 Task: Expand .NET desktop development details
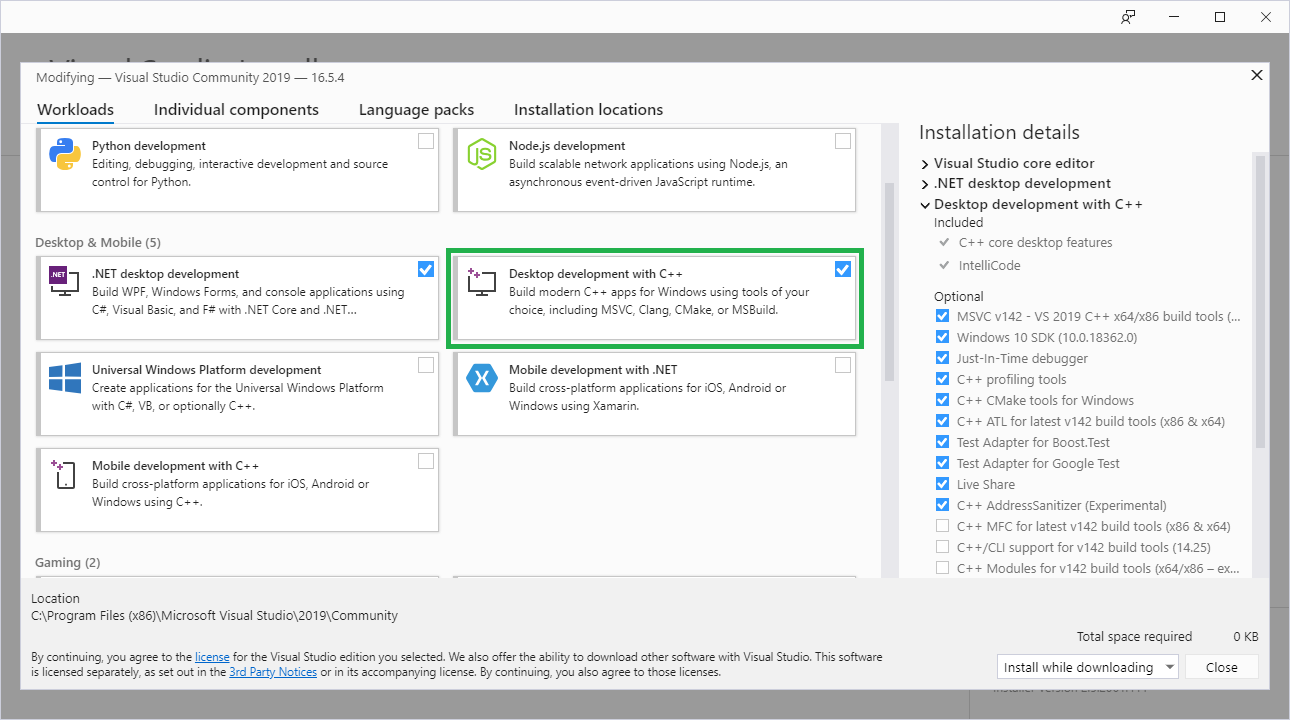tap(924, 184)
